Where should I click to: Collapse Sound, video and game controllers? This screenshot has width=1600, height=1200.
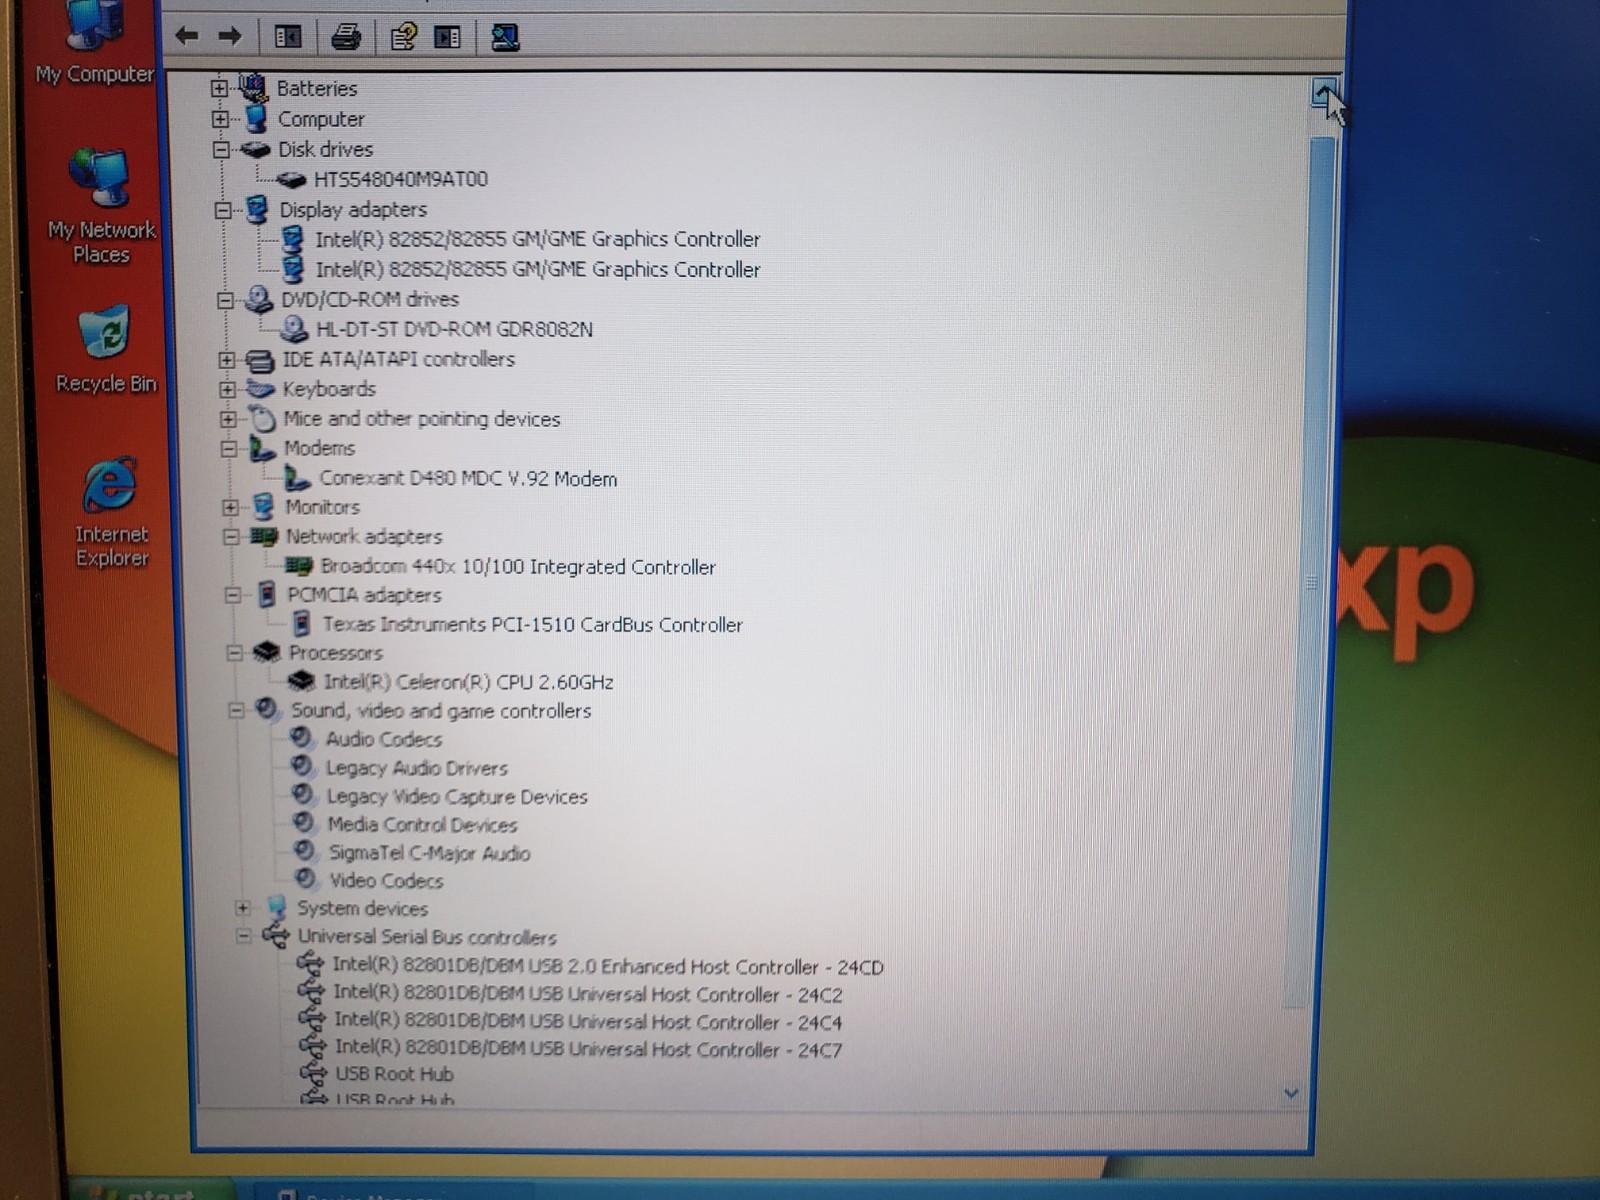click(x=236, y=711)
